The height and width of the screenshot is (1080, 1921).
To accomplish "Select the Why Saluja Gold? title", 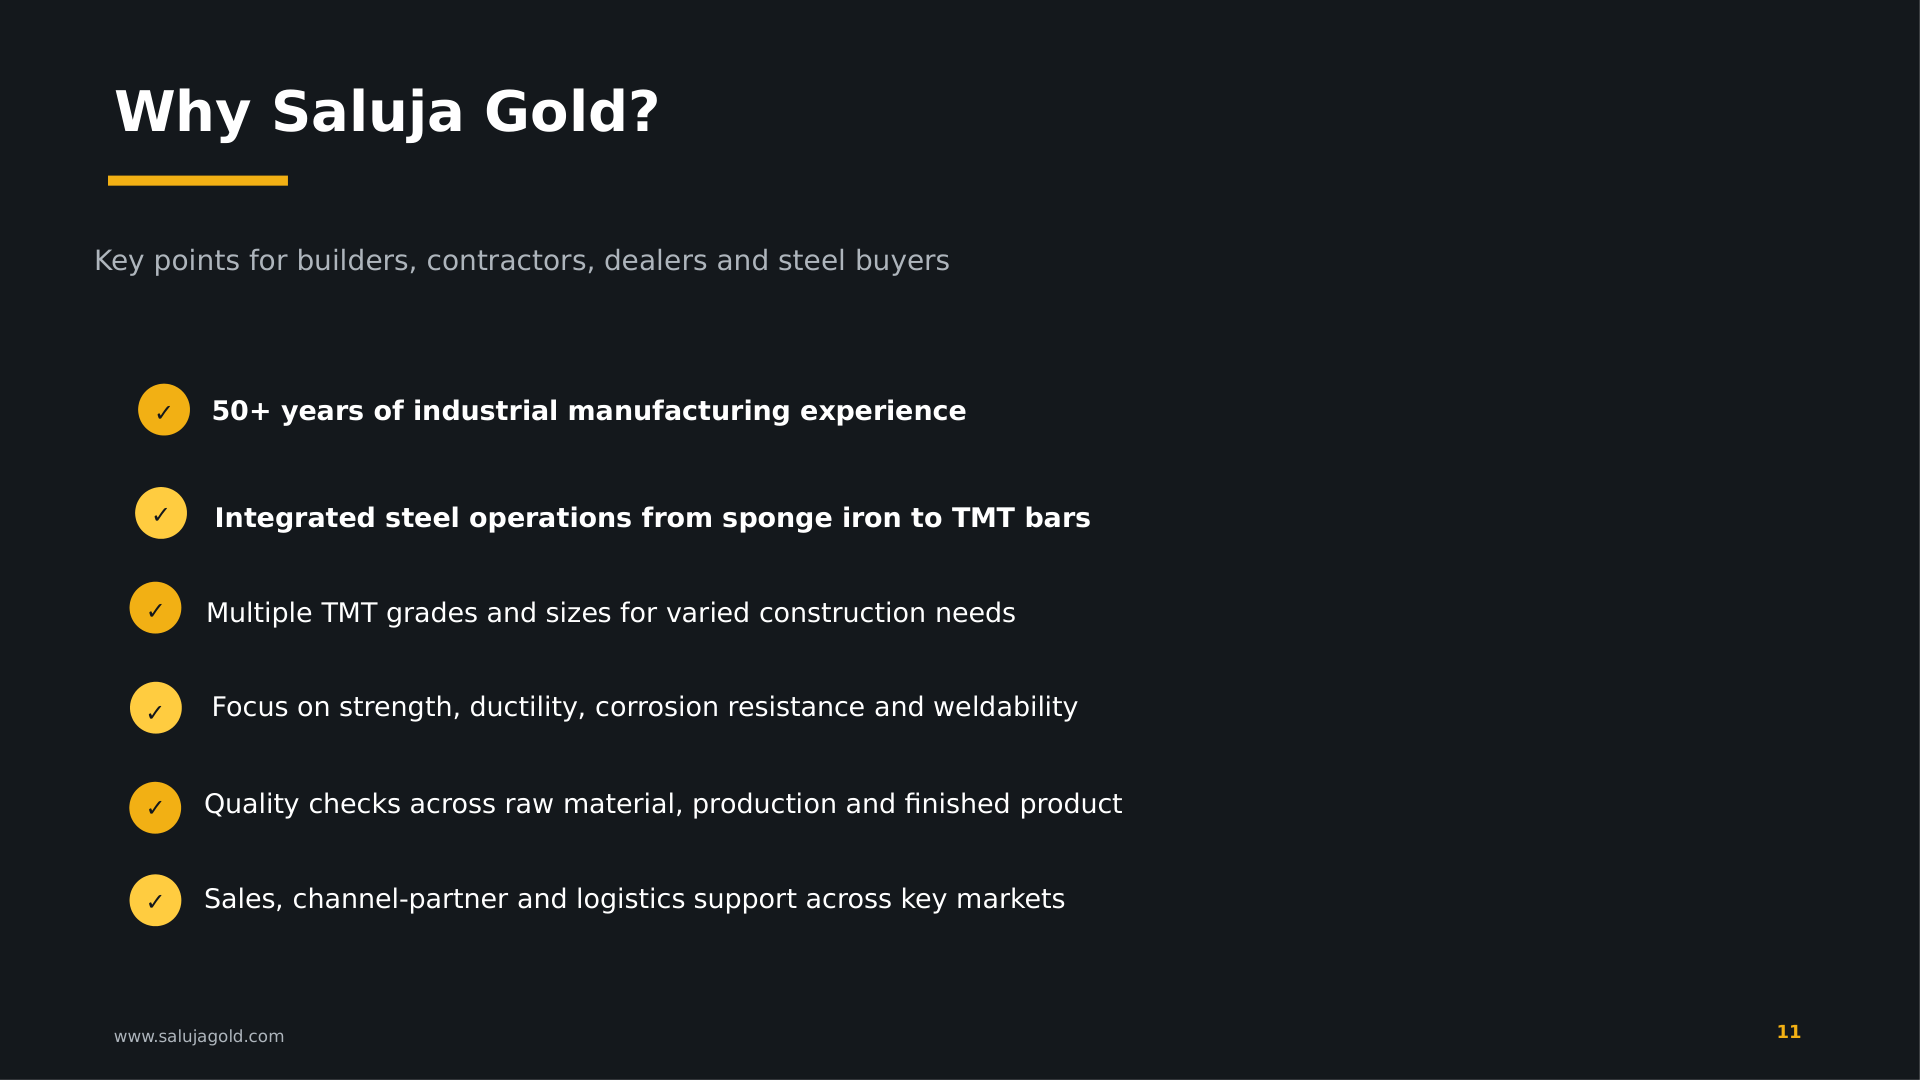I will pyautogui.click(x=387, y=112).
